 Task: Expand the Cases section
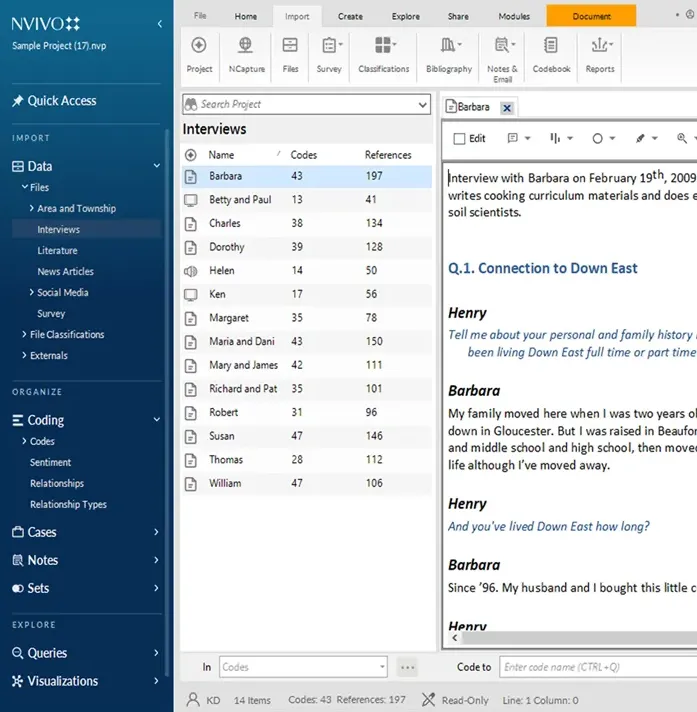click(x=156, y=532)
